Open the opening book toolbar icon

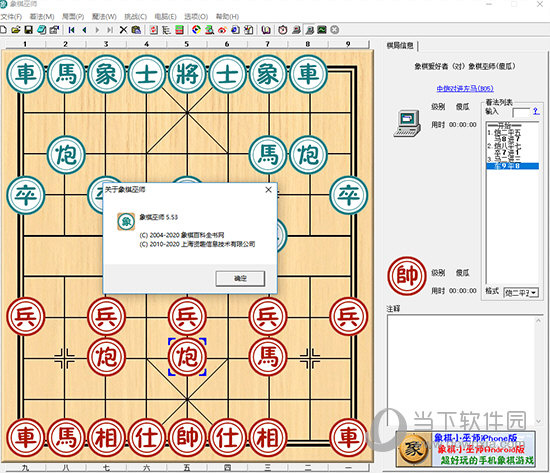(266, 30)
